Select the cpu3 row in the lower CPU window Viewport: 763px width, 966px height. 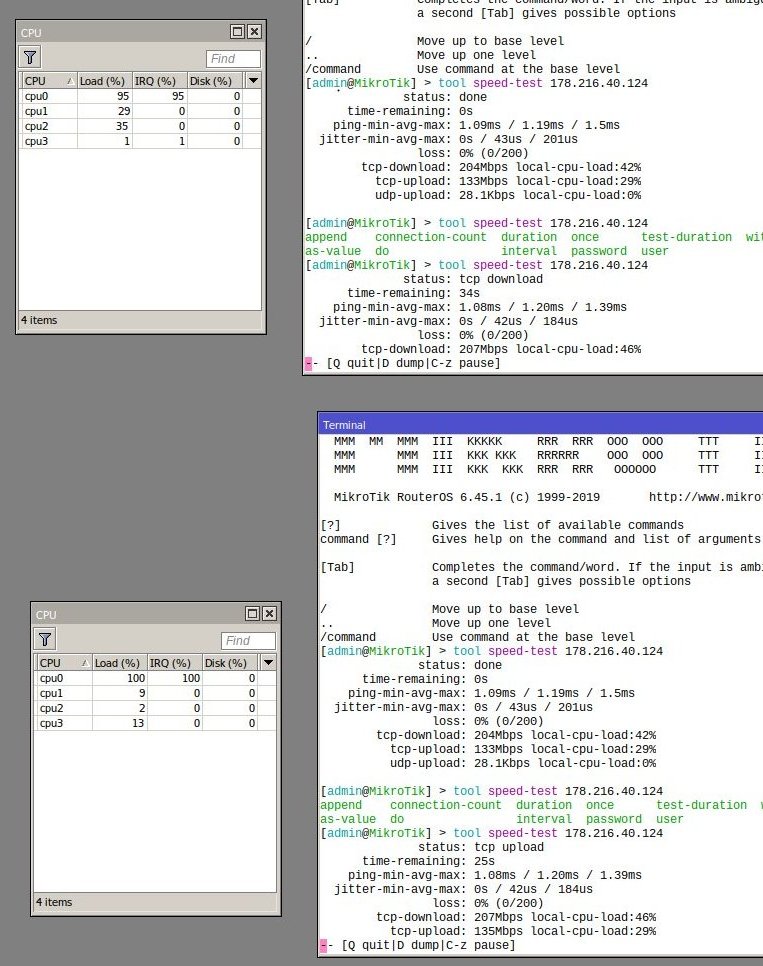[x=155, y=723]
